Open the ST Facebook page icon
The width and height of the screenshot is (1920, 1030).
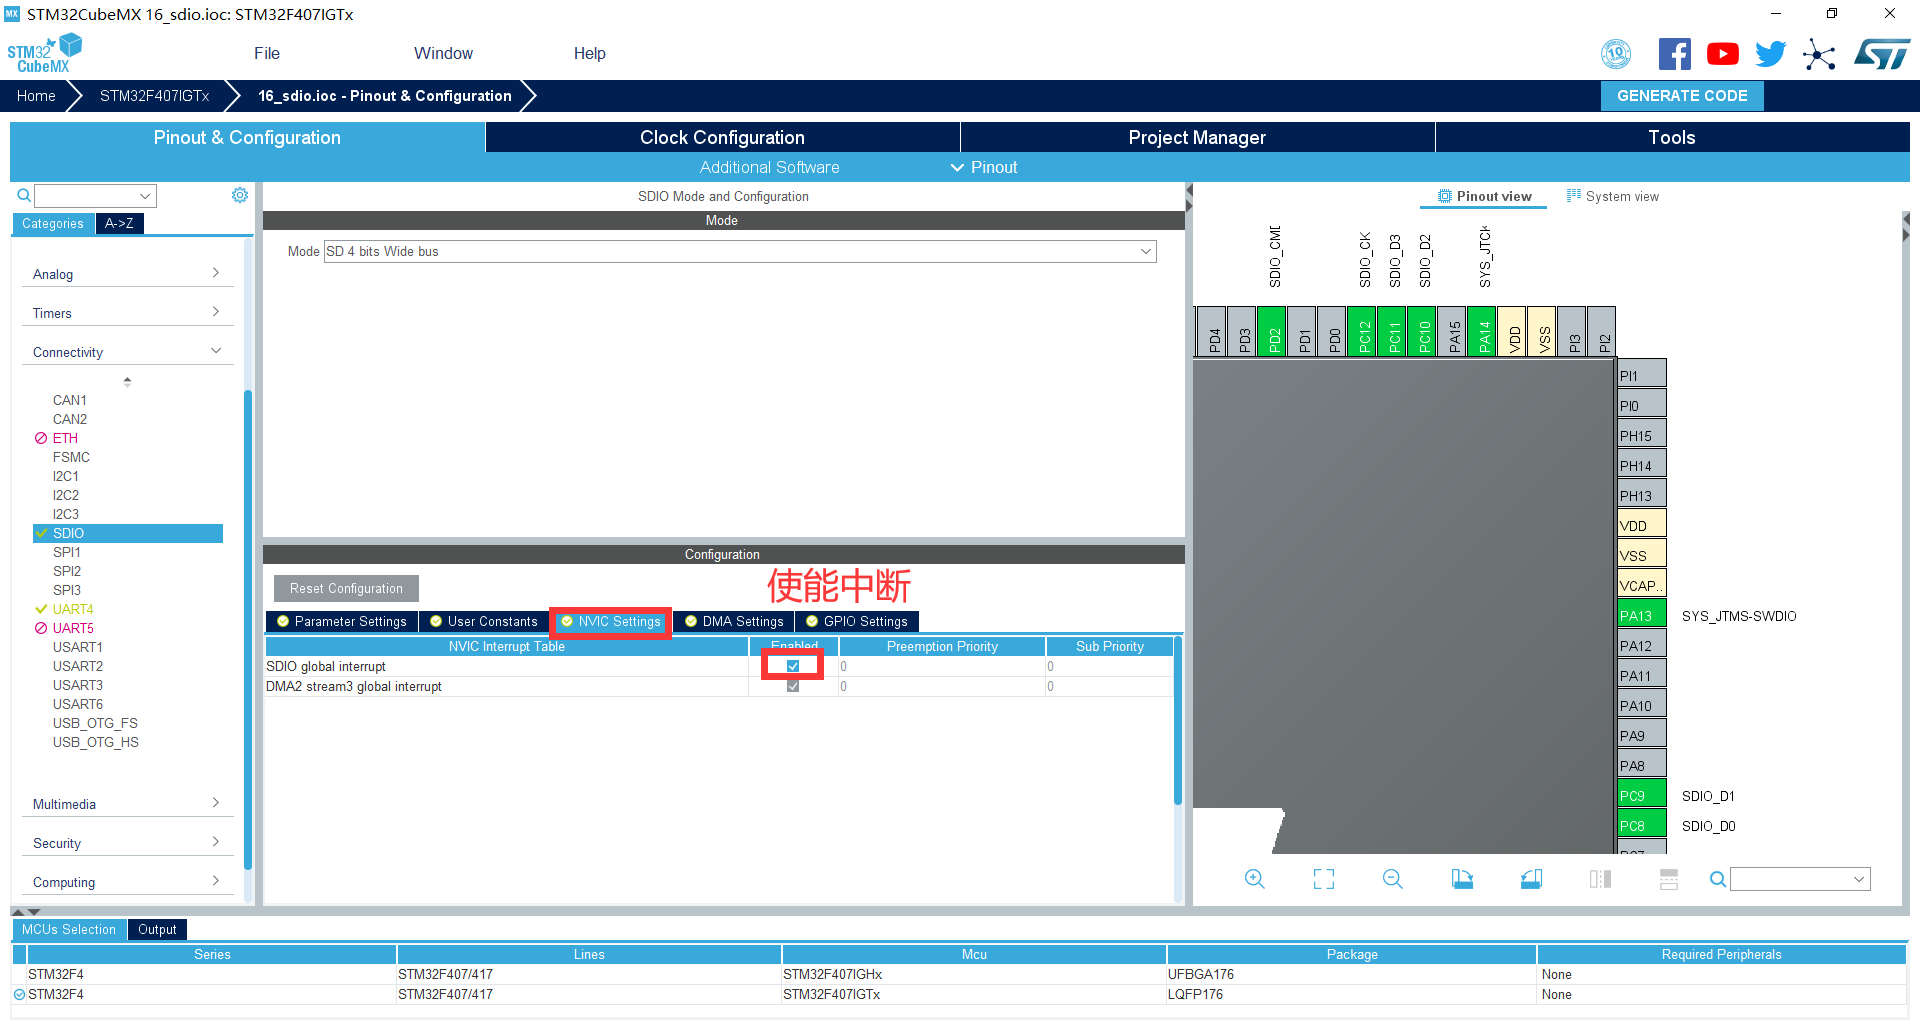click(x=1674, y=54)
